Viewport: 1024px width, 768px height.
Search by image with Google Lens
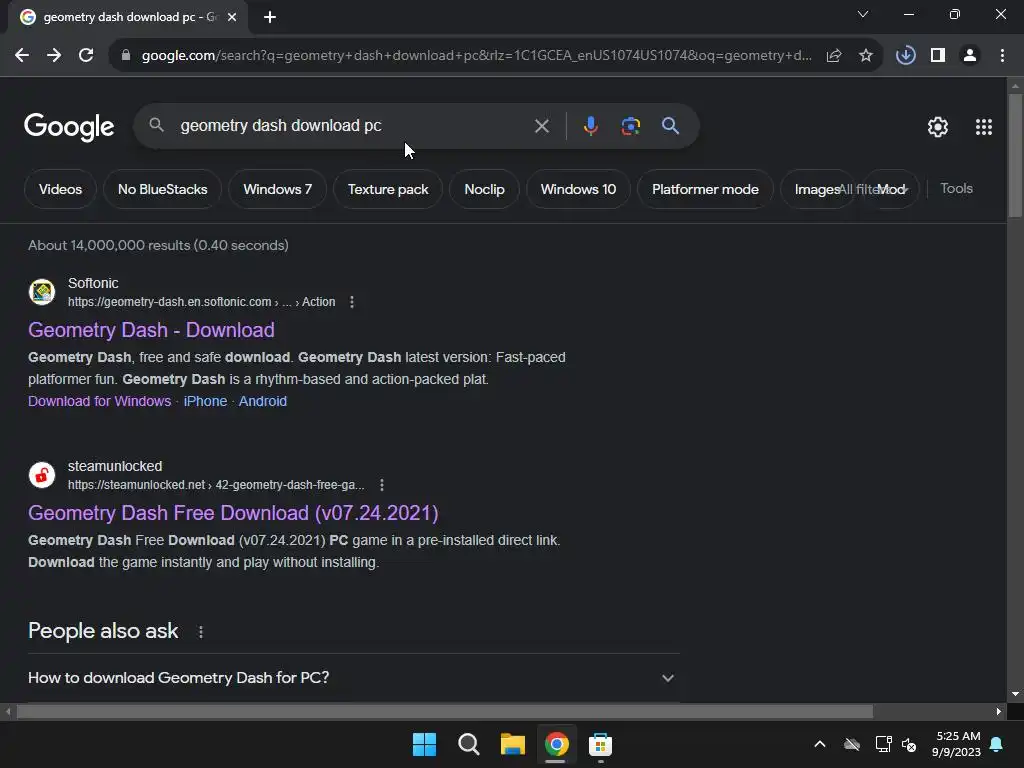(x=631, y=126)
